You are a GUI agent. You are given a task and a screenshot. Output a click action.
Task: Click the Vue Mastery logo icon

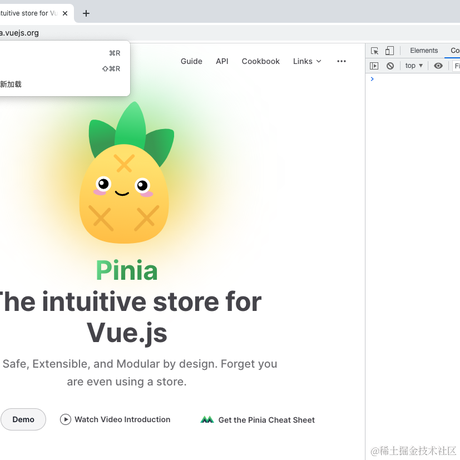click(207, 420)
